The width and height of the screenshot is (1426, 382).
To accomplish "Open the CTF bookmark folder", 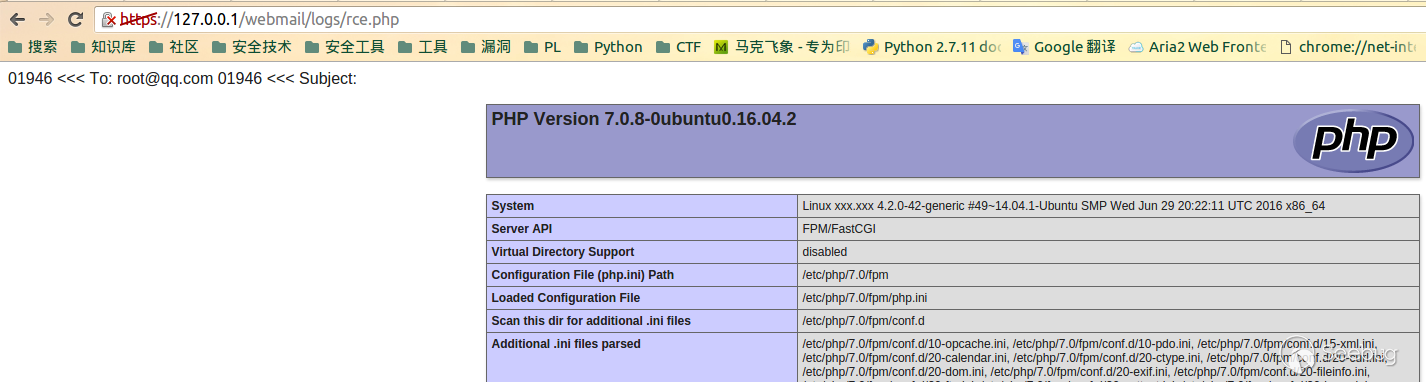I will click(x=678, y=47).
